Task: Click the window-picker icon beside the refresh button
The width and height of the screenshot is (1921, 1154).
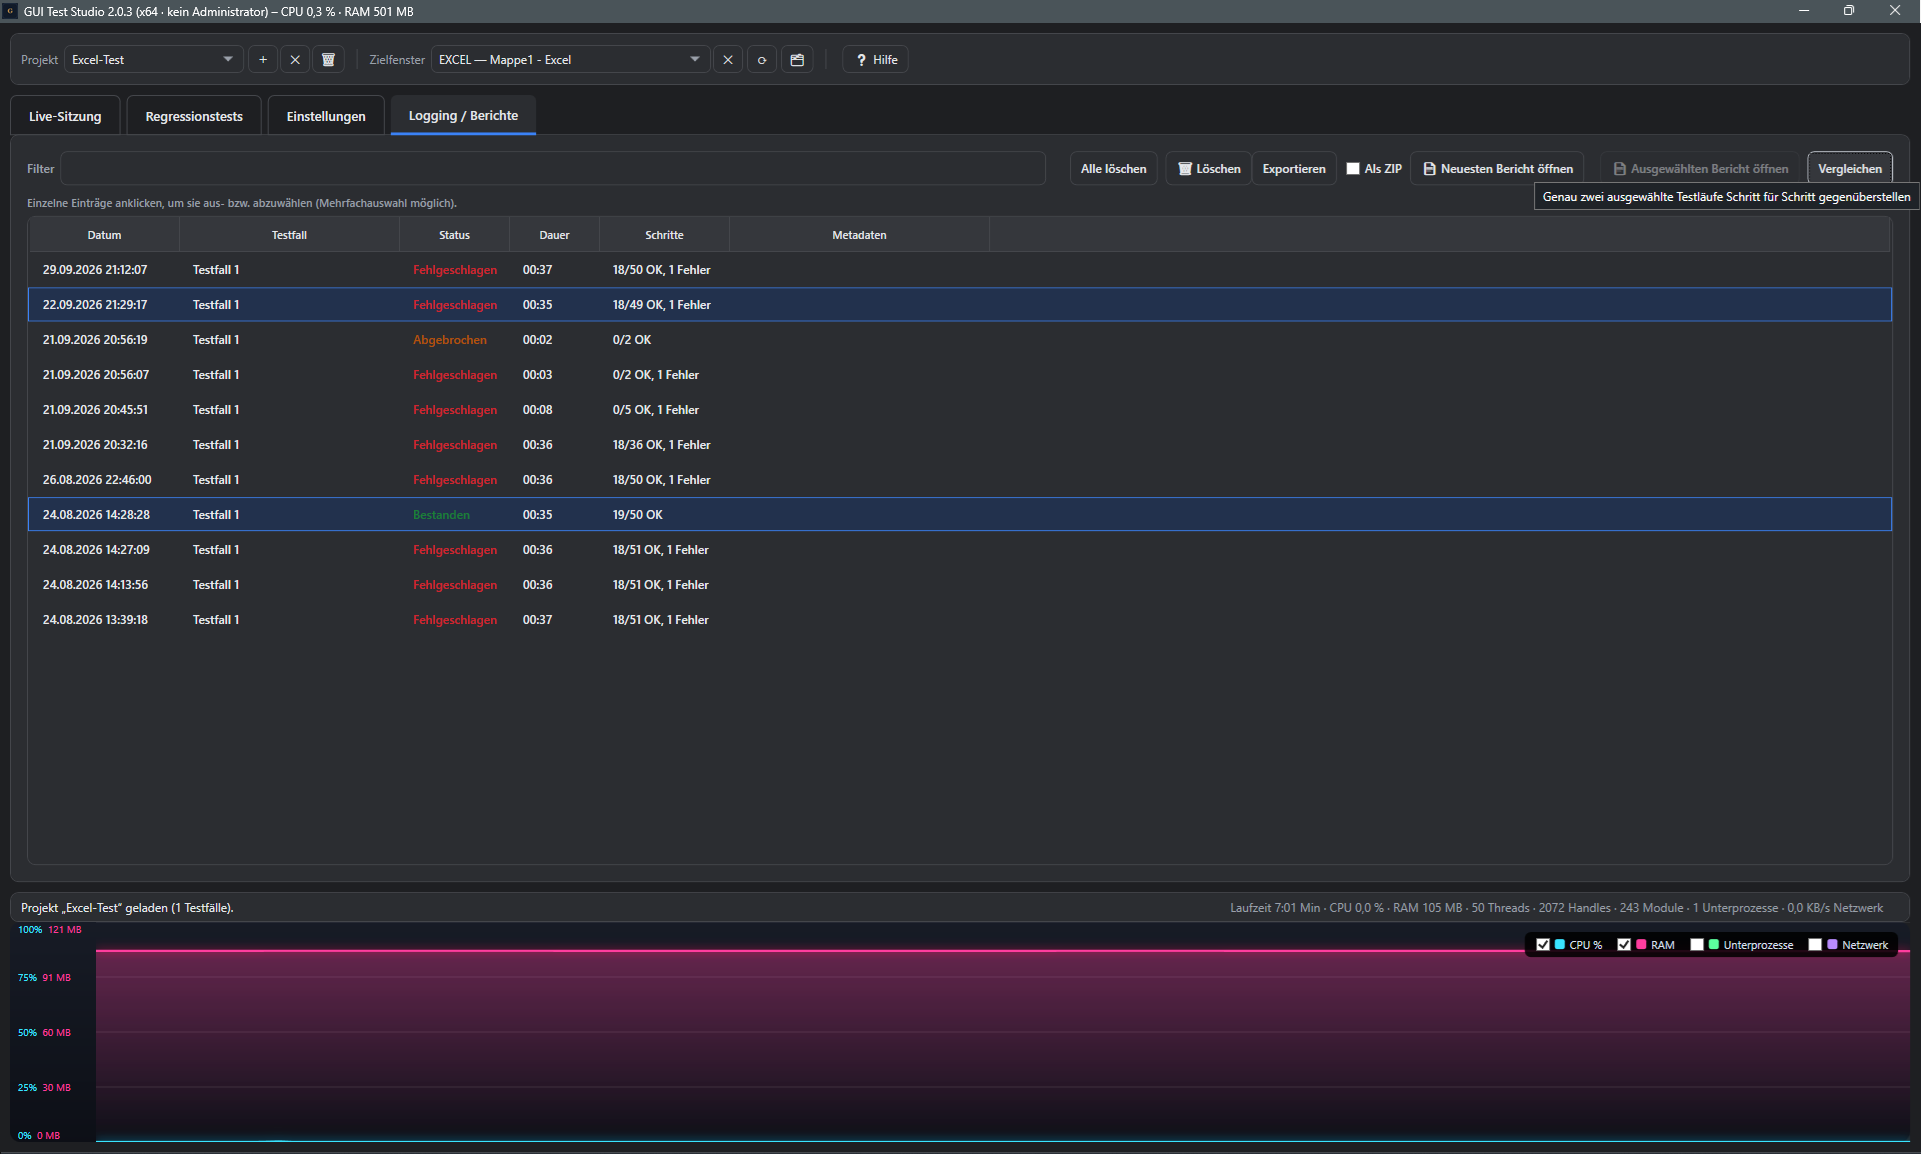Action: pos(797,60)
